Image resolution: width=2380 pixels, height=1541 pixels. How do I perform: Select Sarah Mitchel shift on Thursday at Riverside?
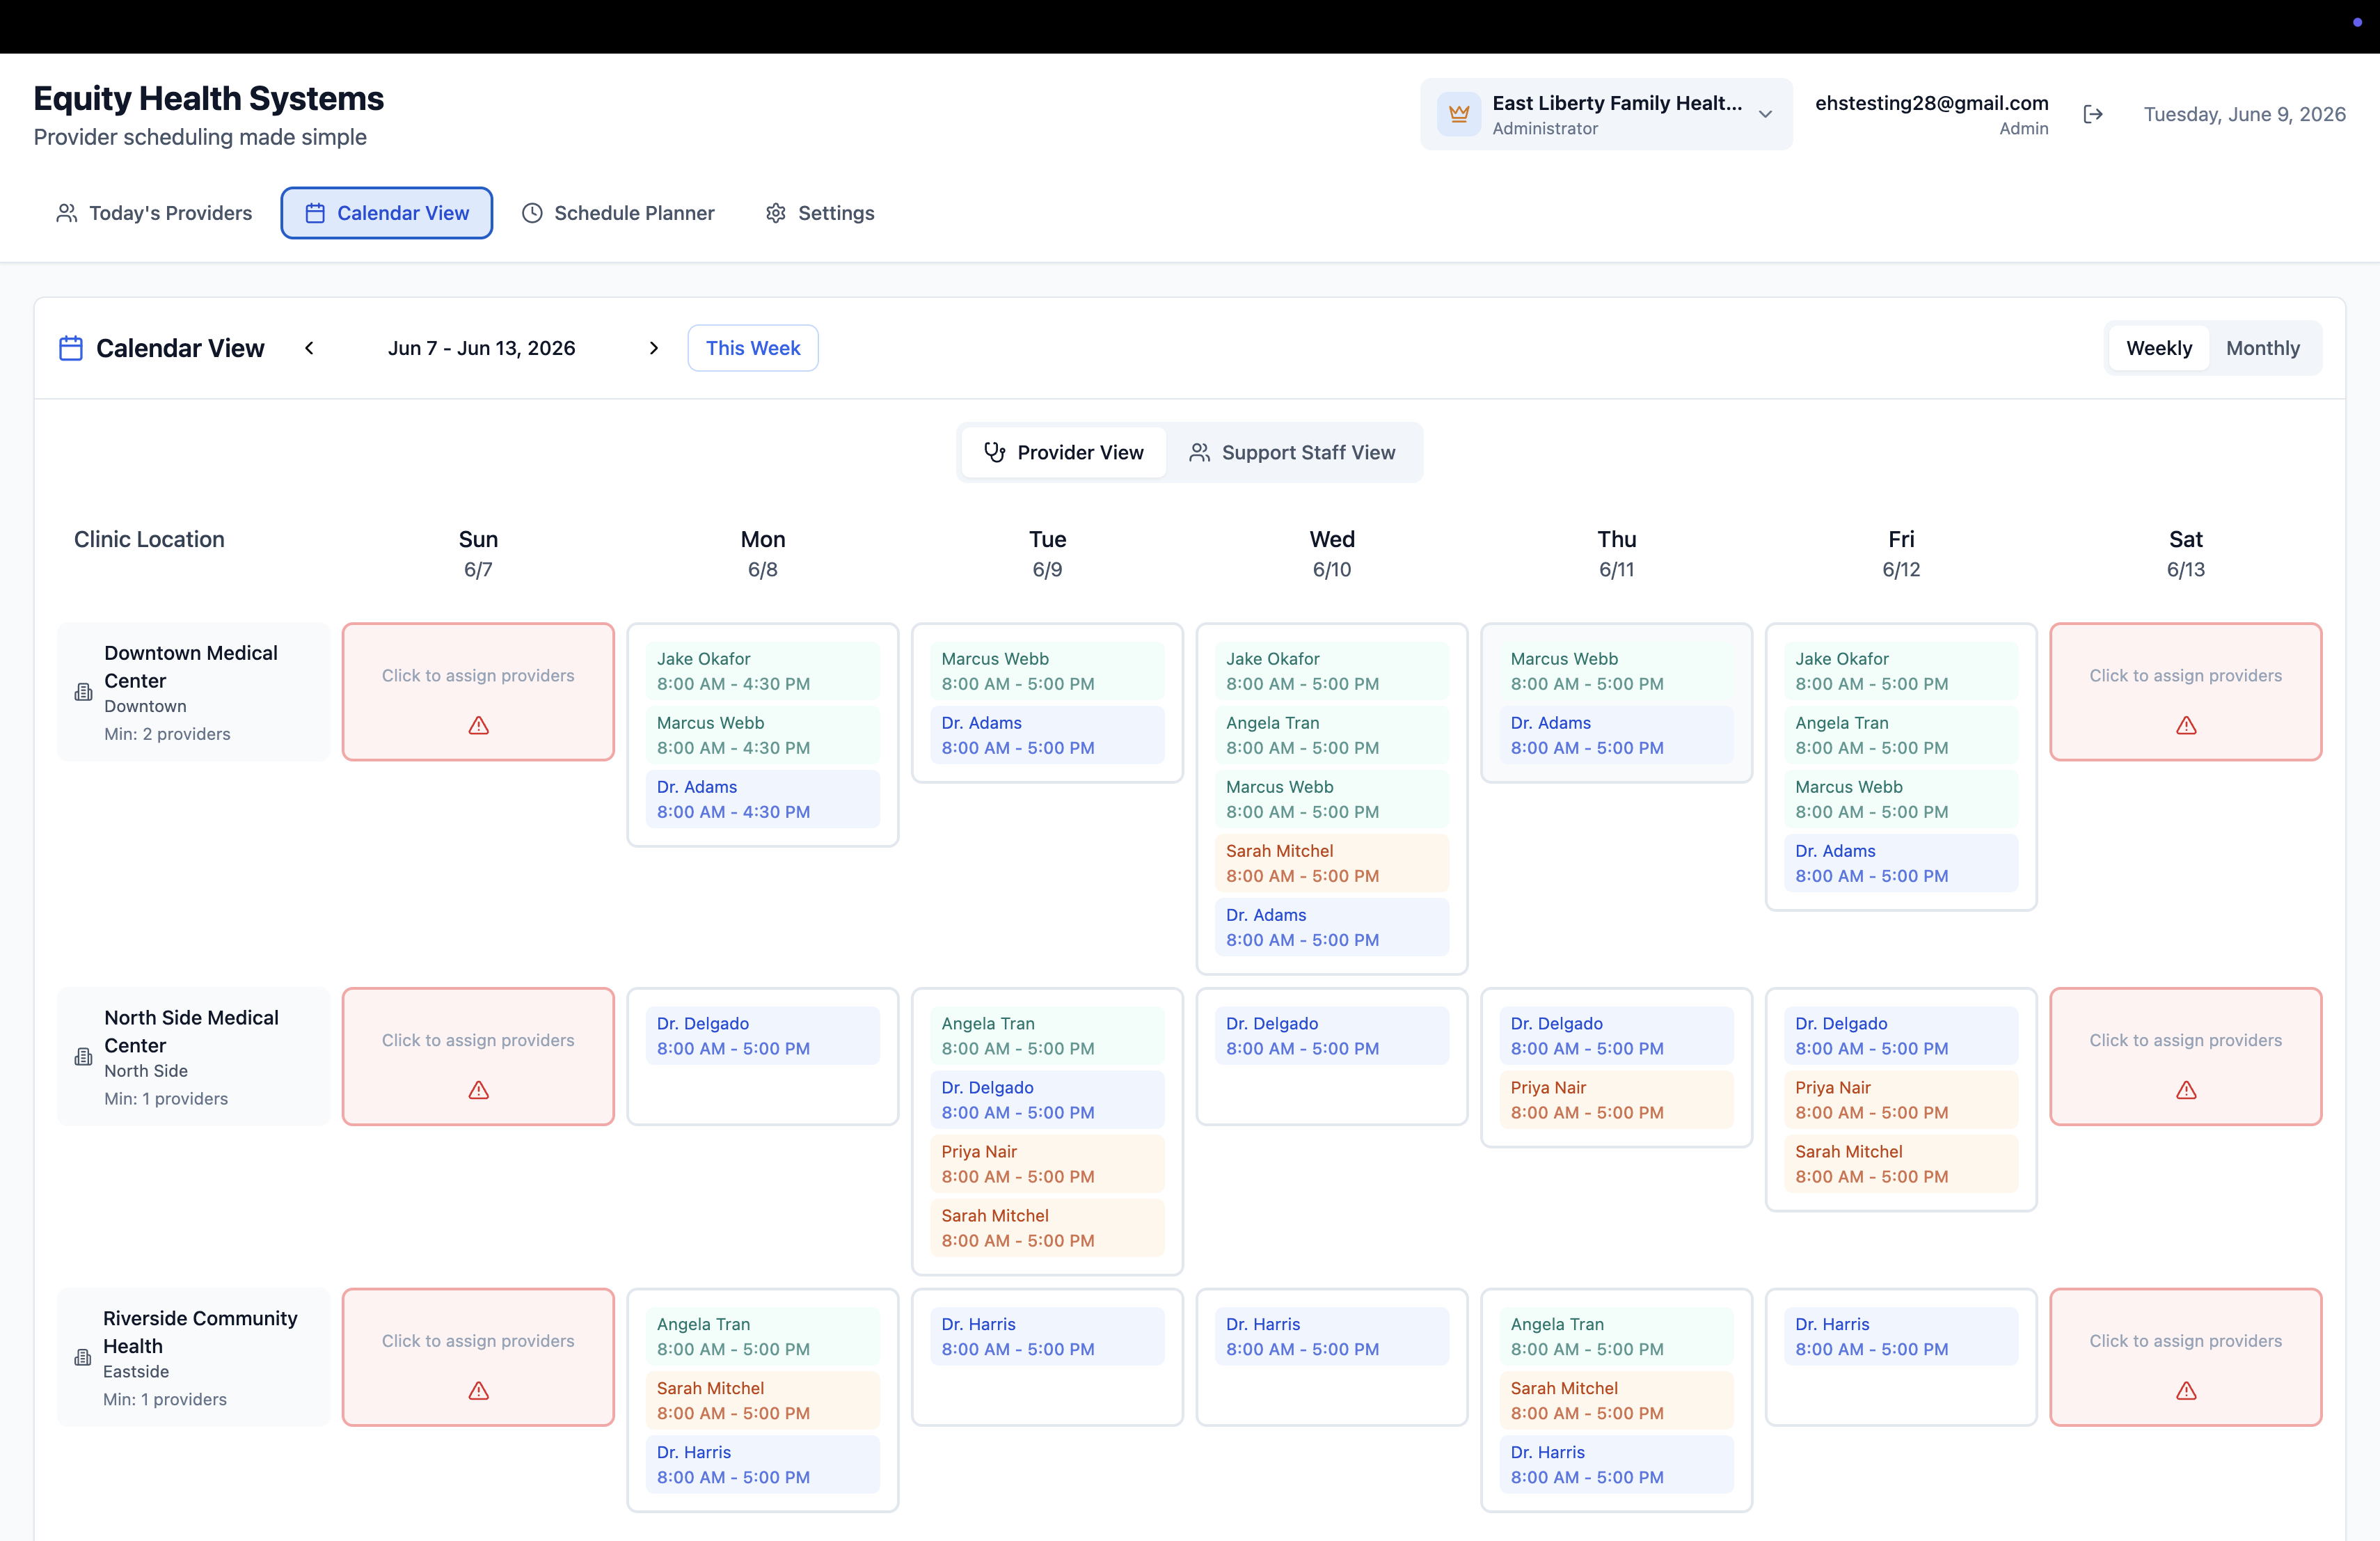1617,1400
